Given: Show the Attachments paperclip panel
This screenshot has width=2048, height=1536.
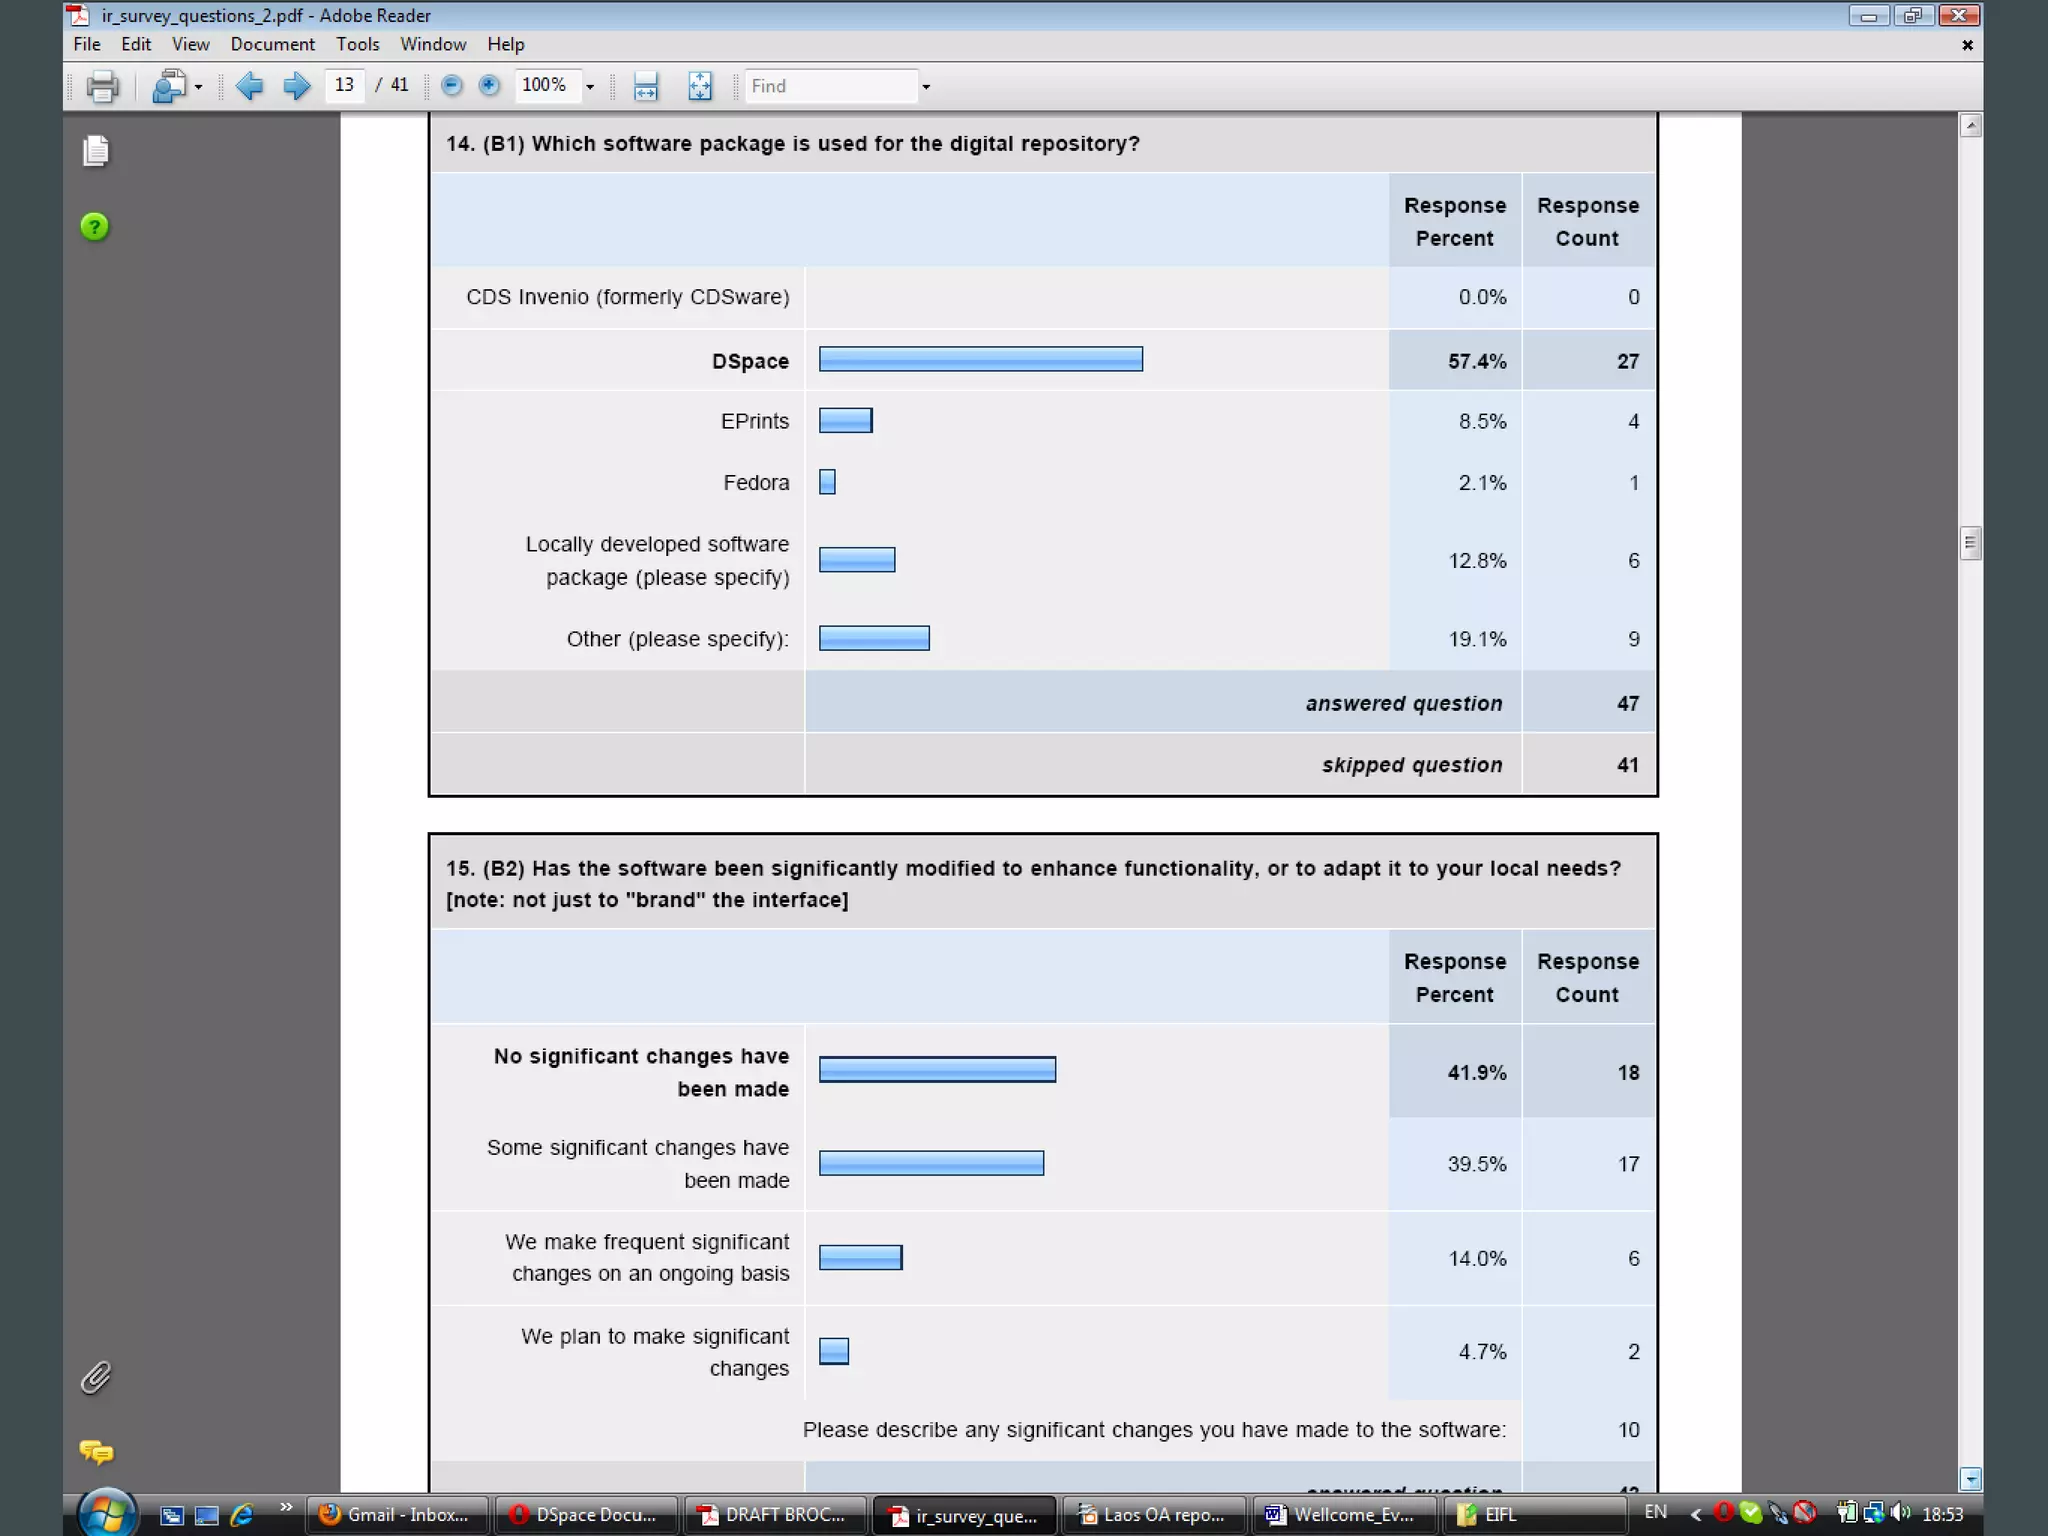Looking at the screenshot, I should click(x=95, y=1378).
